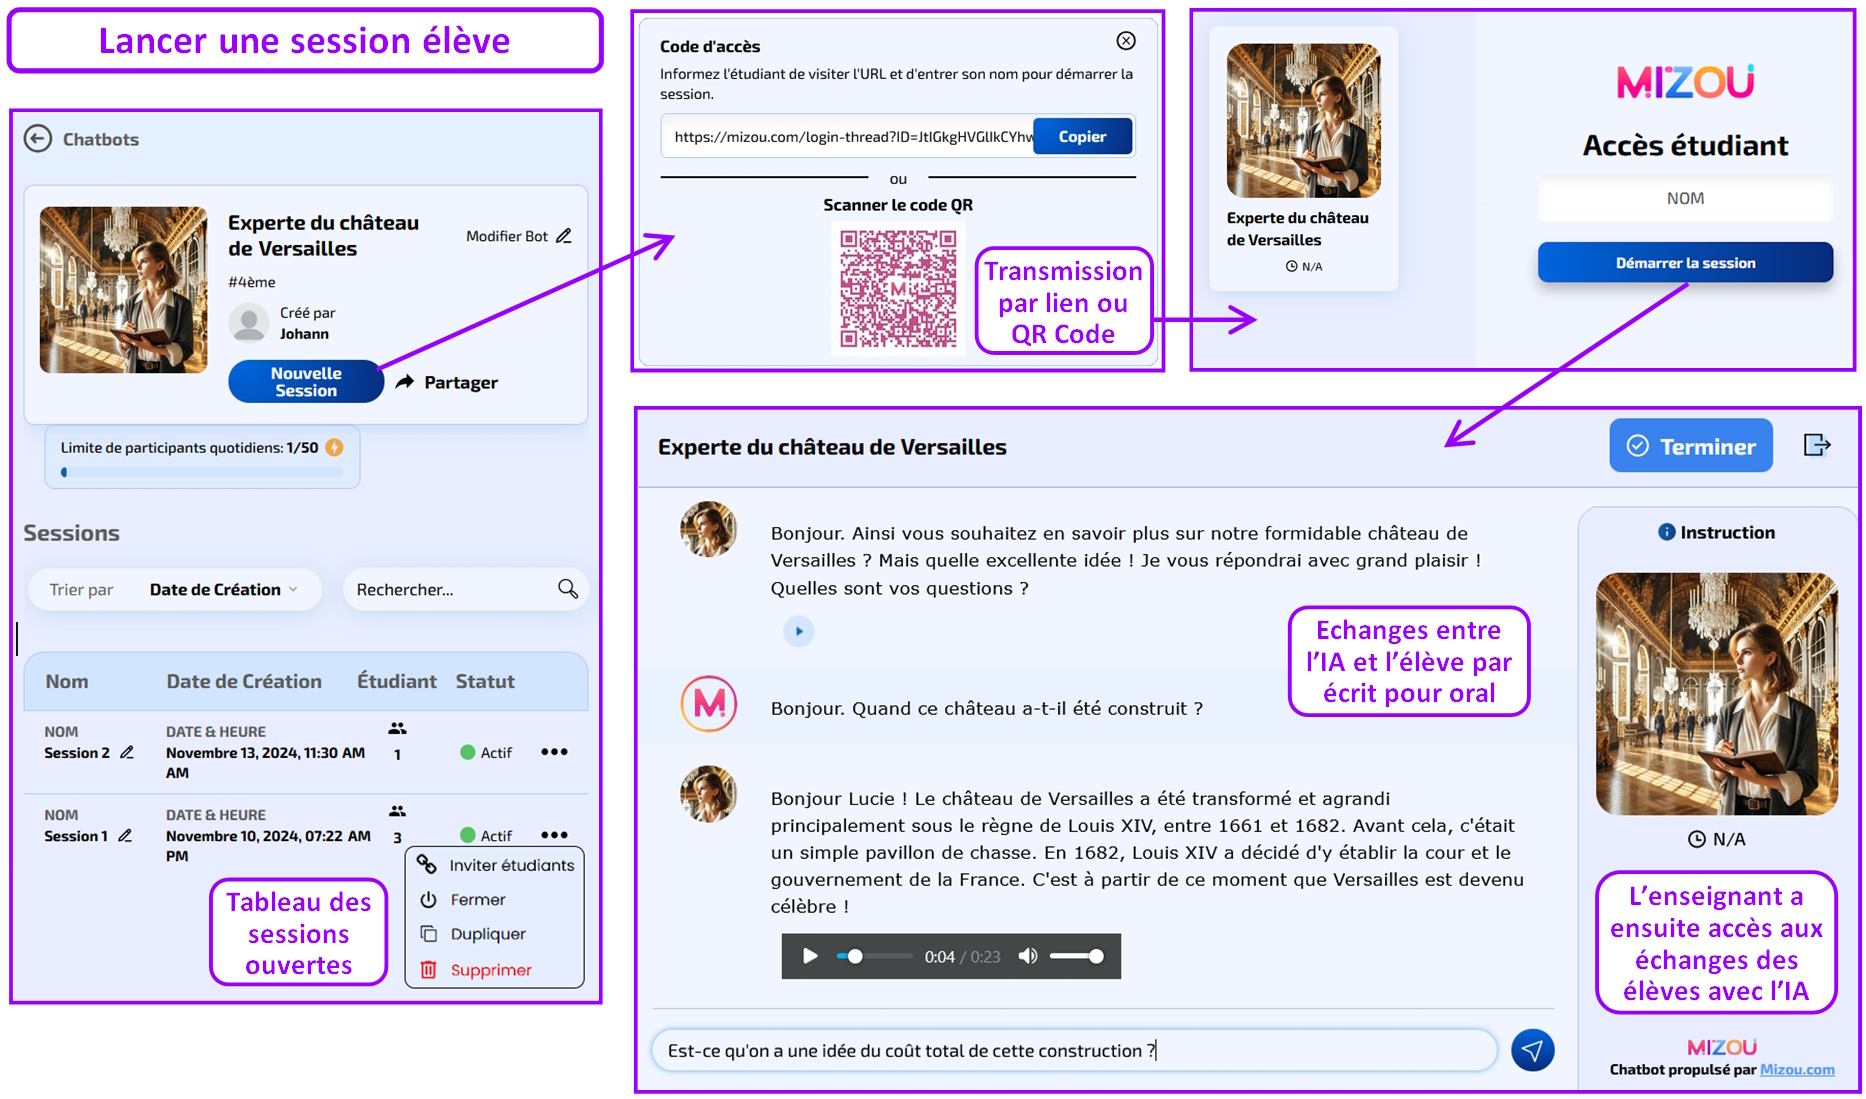The width and height of the screenshot is (1866, 1099).
Task: Mute the audio with the volume icon
Action: click(x=1027, y=956)
